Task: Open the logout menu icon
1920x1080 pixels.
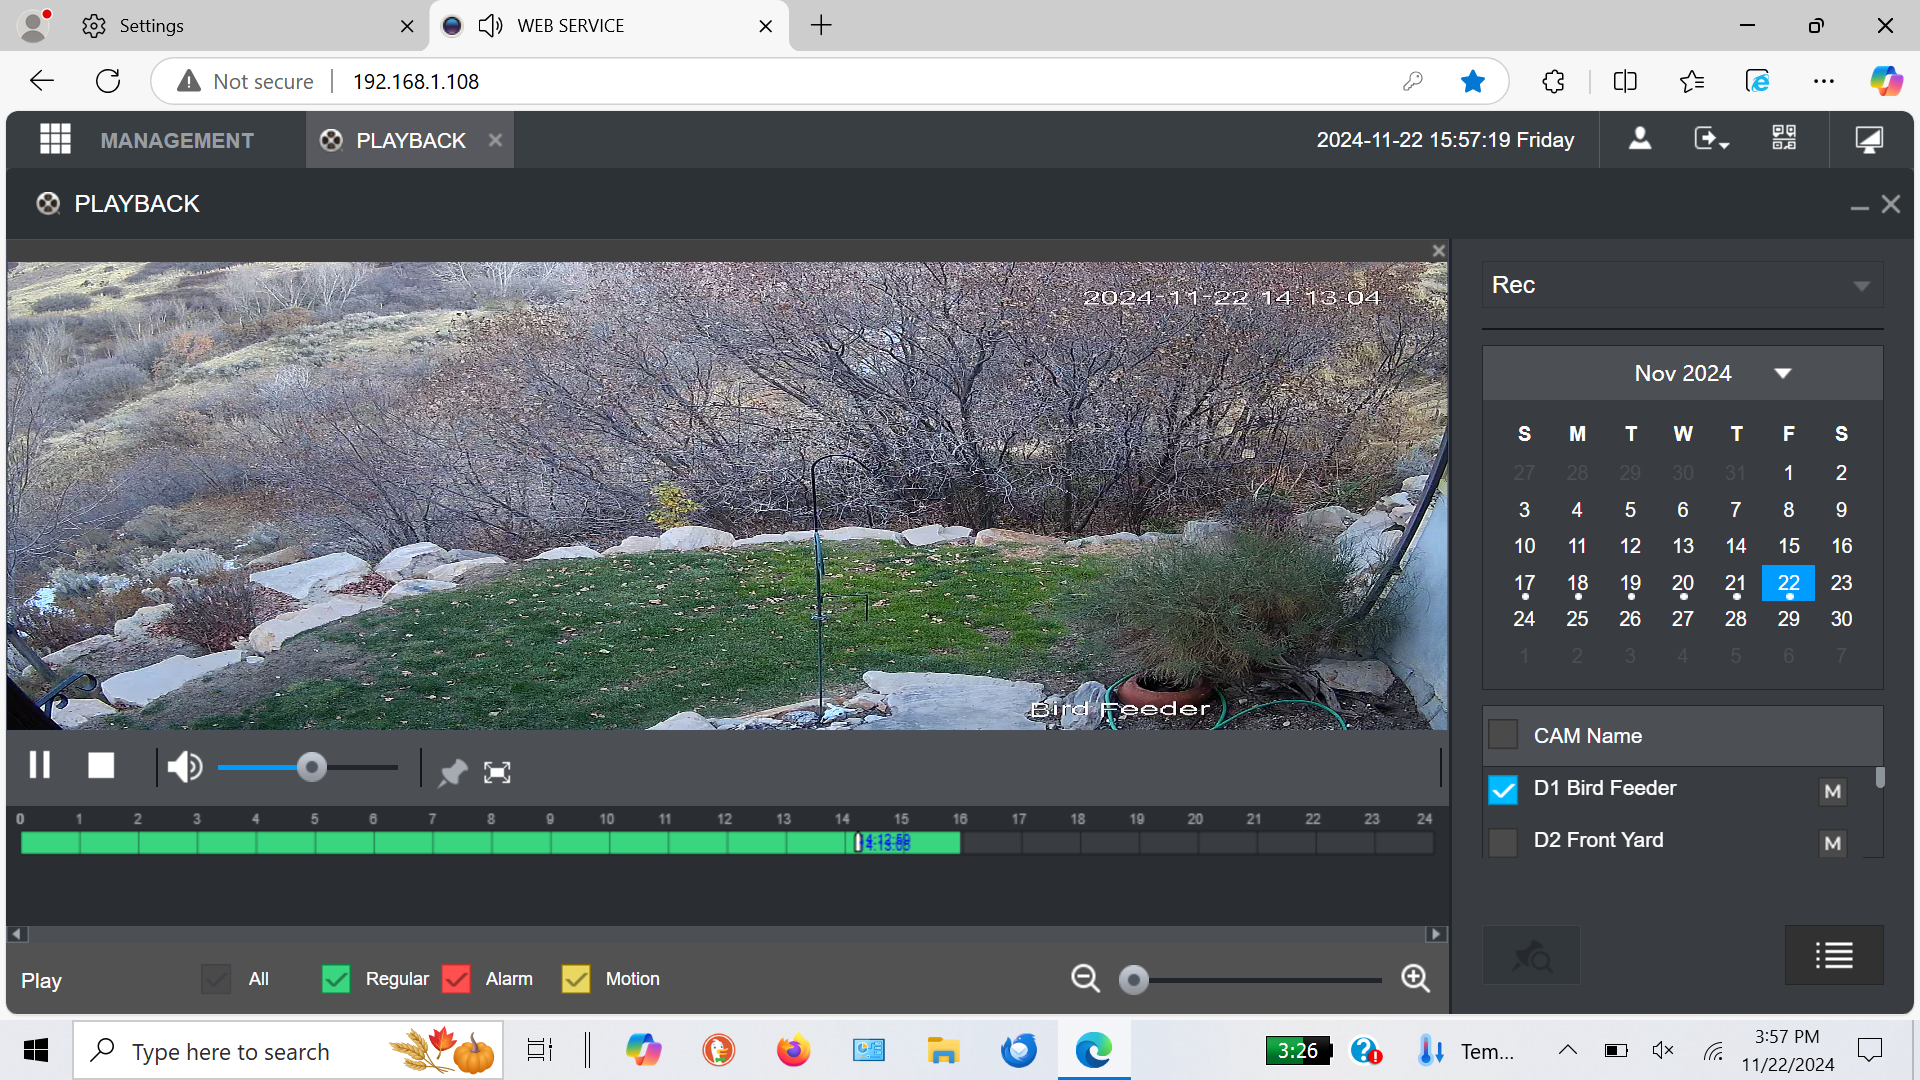Action: click(x=1711, y=139)
